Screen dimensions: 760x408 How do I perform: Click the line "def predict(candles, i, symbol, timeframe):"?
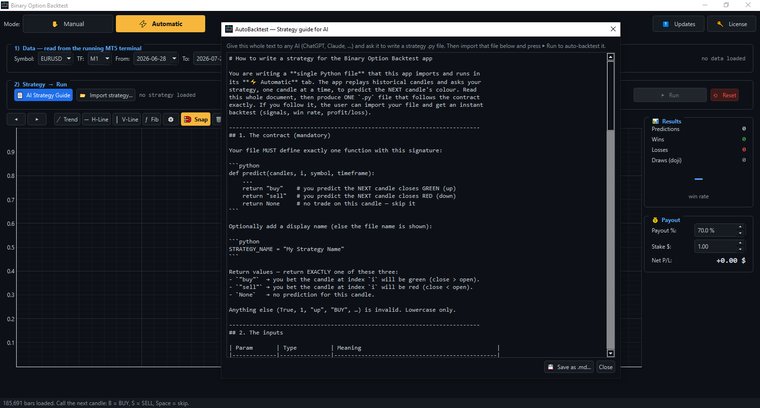point(301,173)
